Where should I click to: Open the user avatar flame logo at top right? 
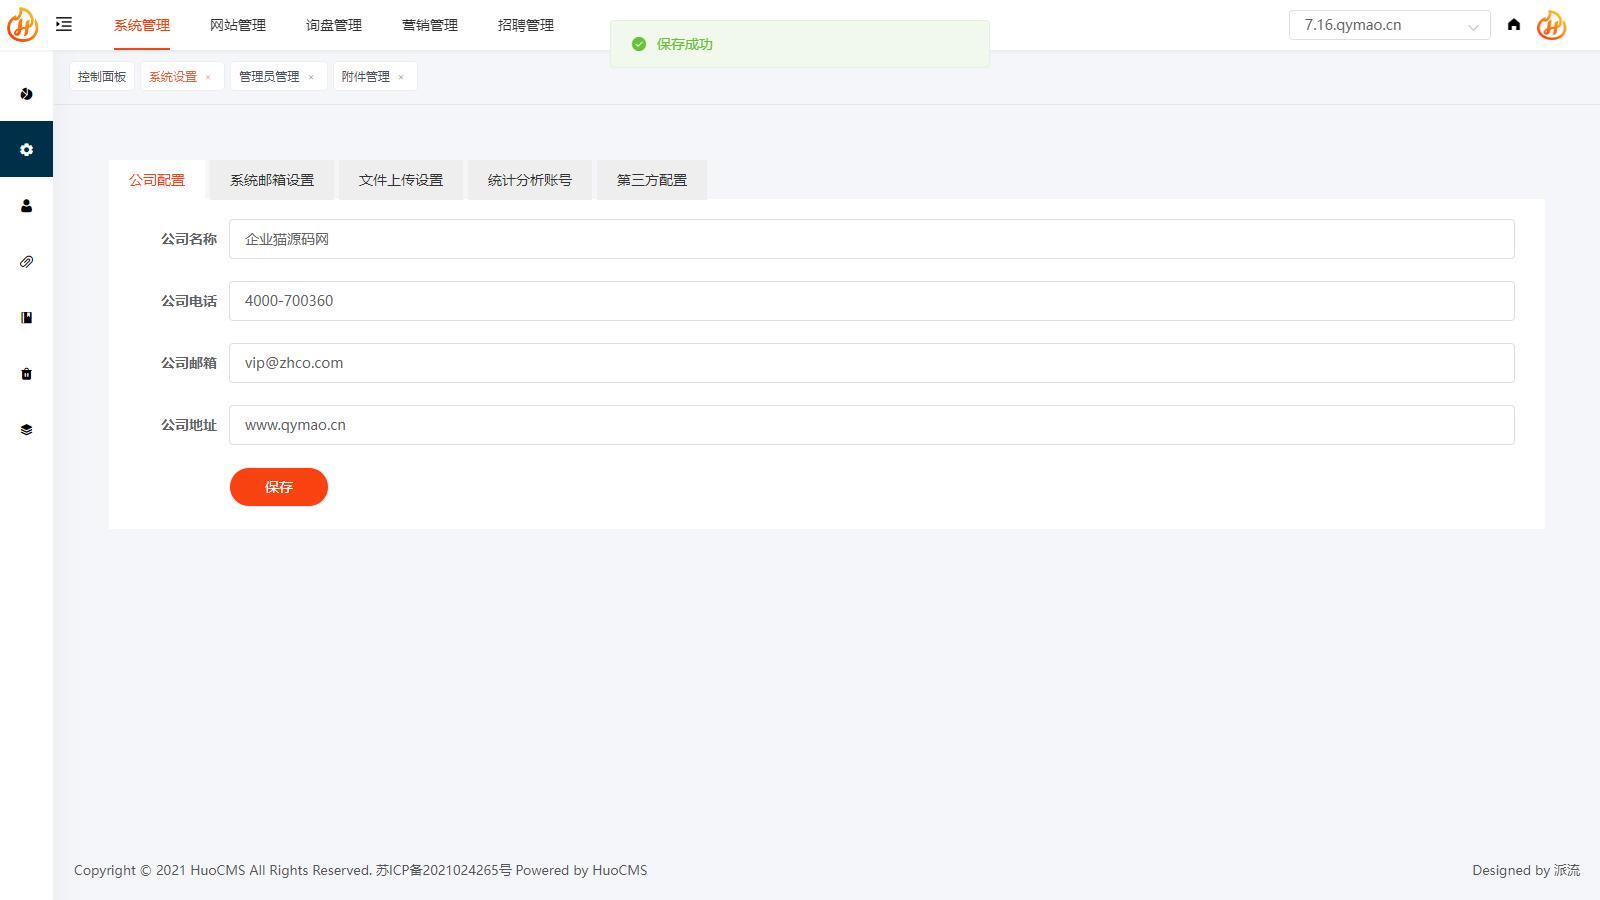point(1551,25)
